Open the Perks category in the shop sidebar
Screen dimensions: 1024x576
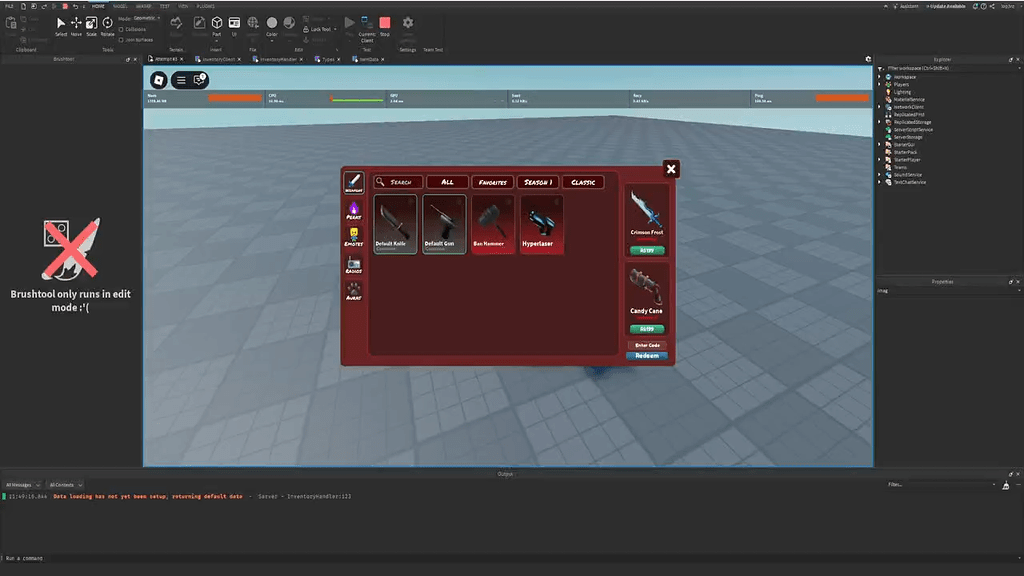[x=354, y=211]
